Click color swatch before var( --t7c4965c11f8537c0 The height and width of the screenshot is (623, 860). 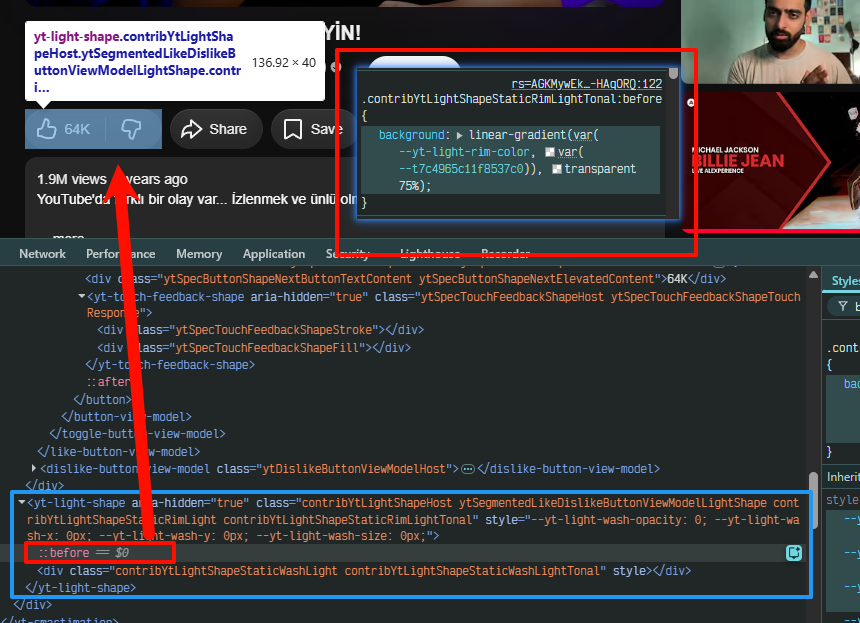coord(550,152)
